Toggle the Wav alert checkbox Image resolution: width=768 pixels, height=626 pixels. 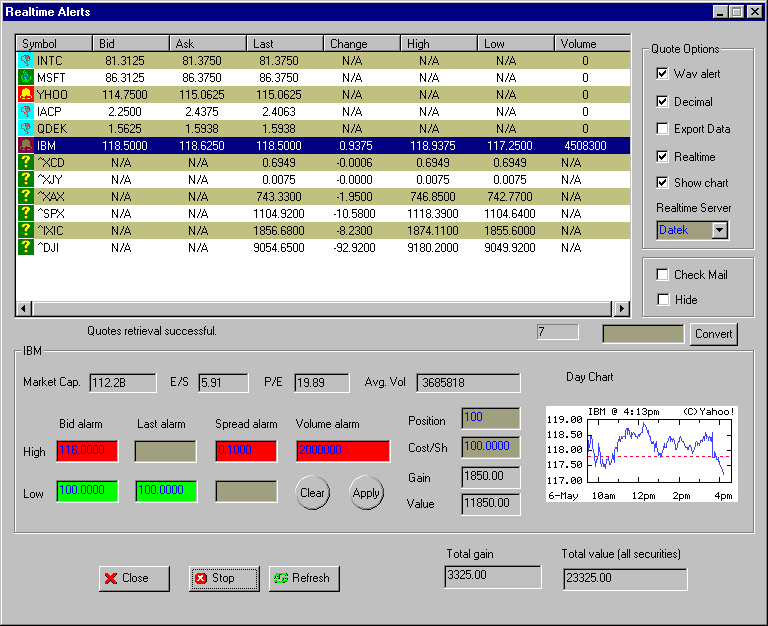click(662, 74)
